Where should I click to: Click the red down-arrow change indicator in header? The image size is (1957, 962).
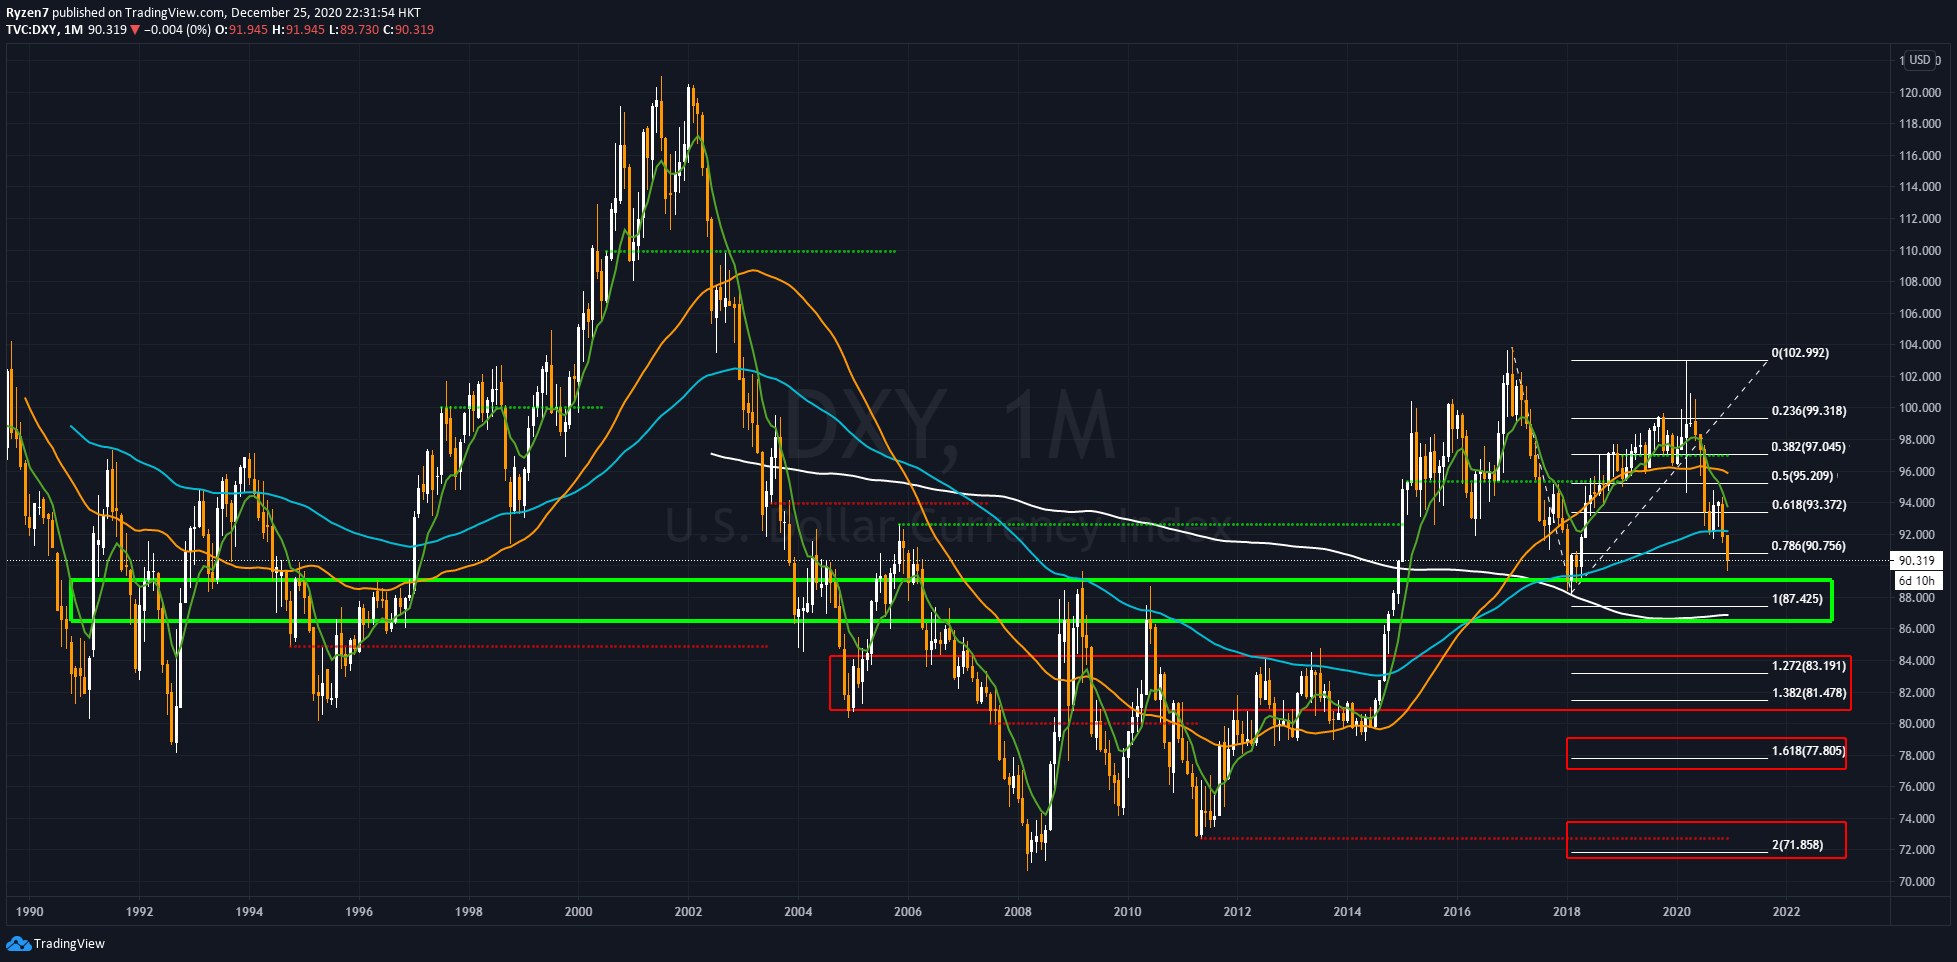[135, 30]
